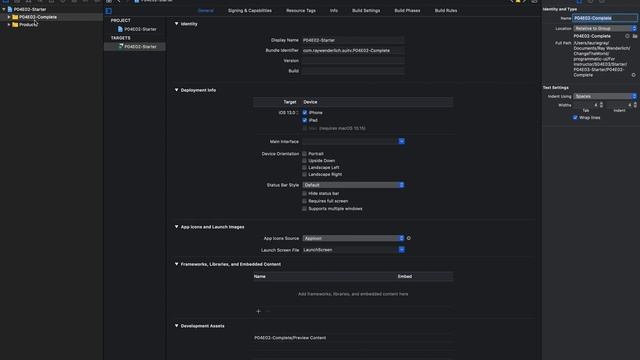Toggle the iPad device checkbox
This screenshot has height=360, width=640.
304,120
